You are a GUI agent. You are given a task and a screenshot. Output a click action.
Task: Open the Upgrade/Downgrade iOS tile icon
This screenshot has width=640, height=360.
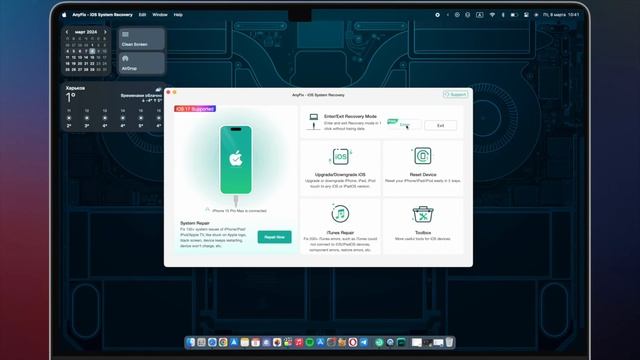click(x=340, y=156)
